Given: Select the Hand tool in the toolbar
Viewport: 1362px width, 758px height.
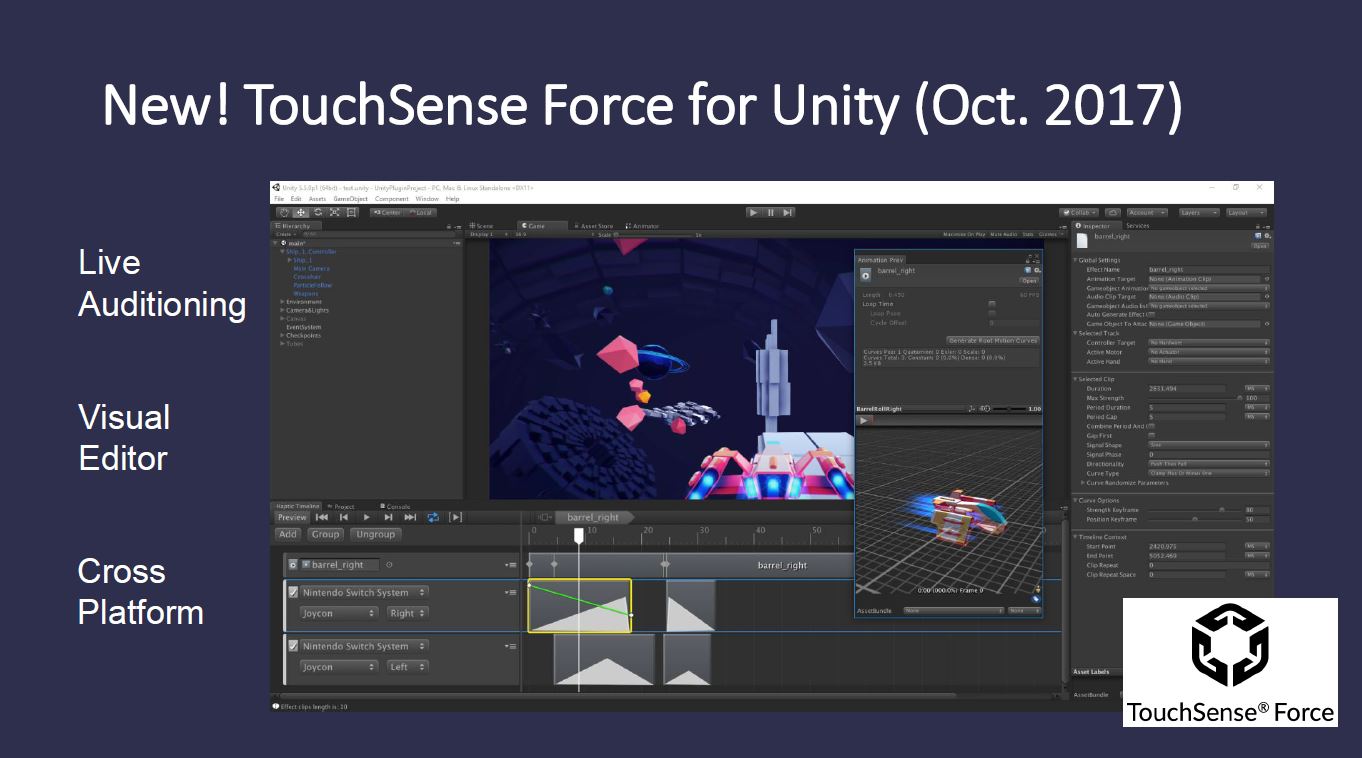Looking at the screenshot, I should point(285,212).
